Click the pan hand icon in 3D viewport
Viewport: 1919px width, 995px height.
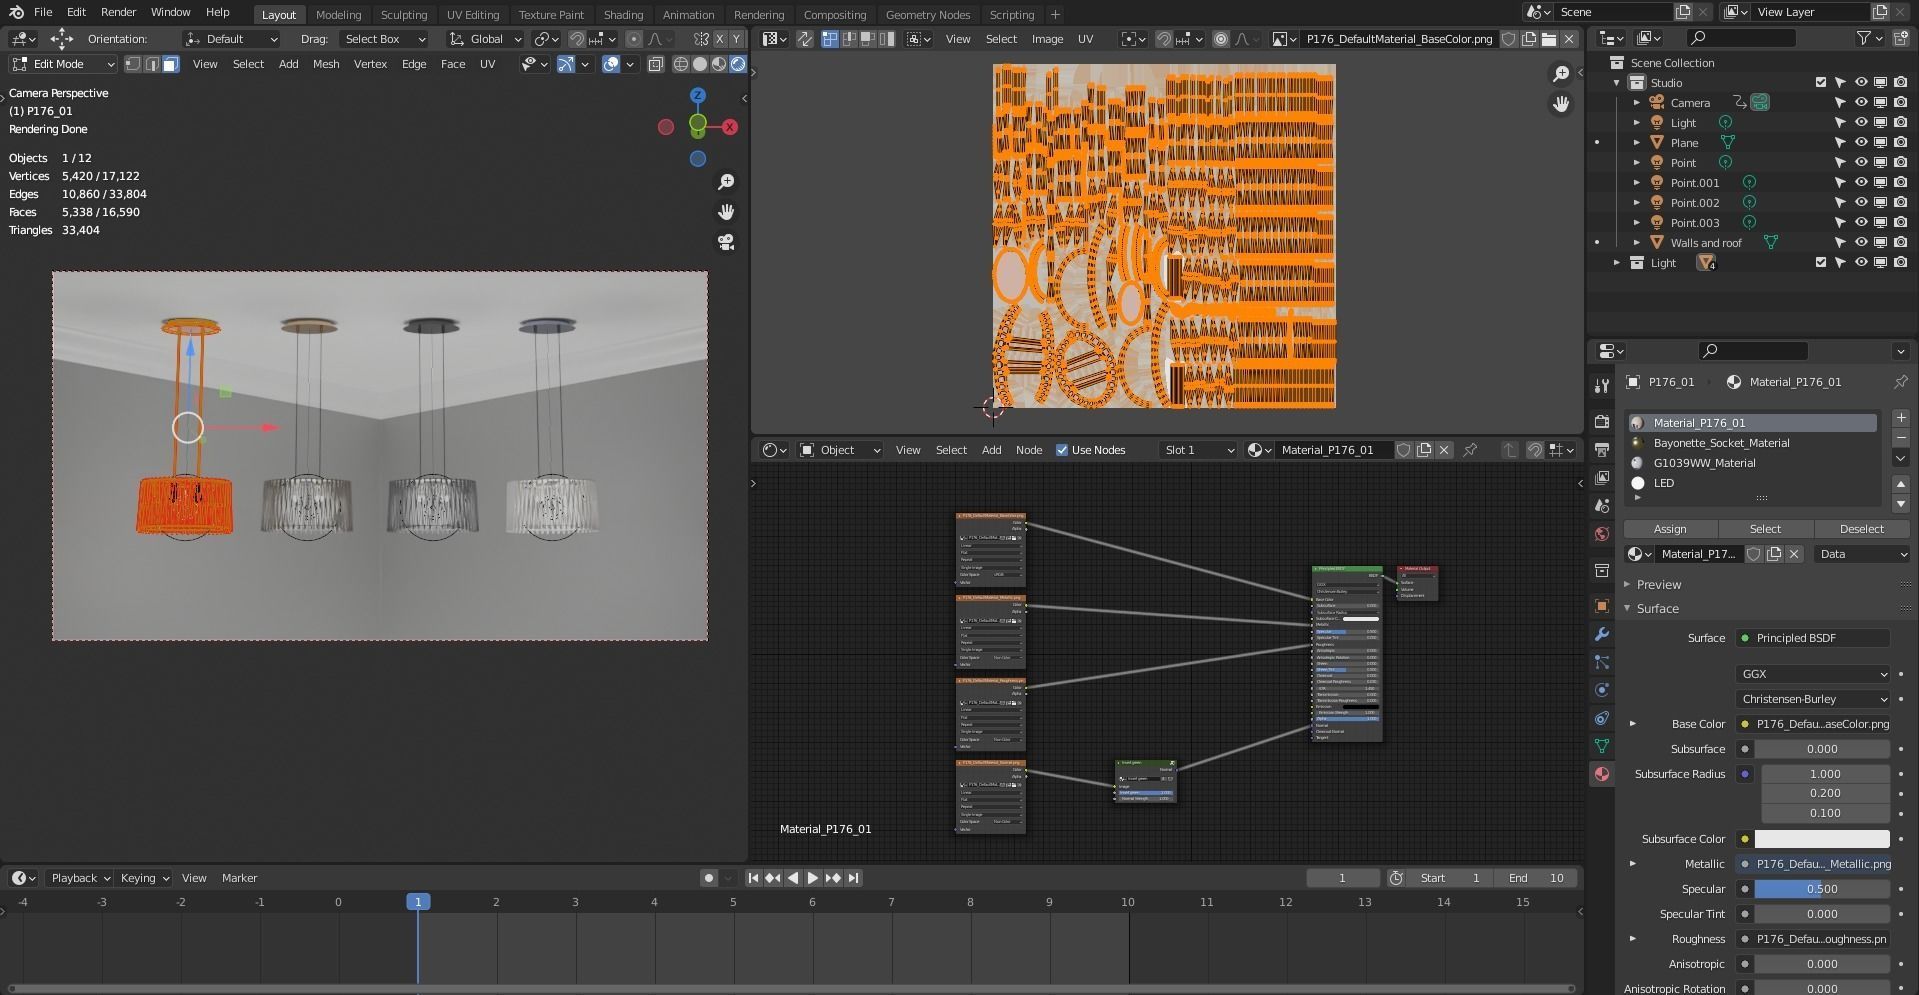coord(726,212)
